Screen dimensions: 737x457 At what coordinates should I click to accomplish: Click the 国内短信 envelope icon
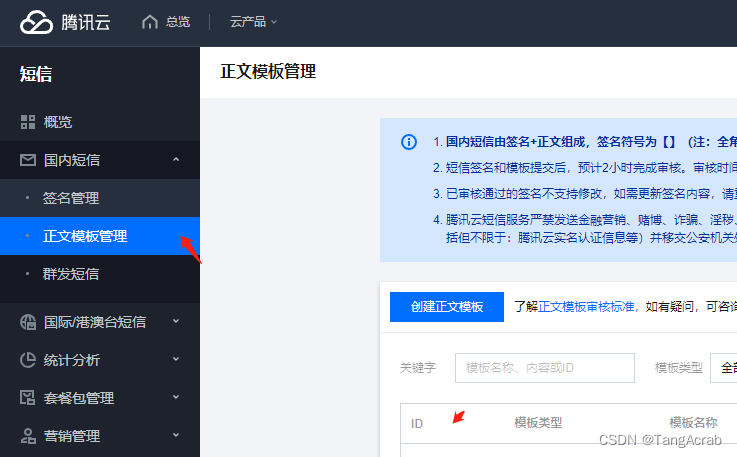(x=28, y=160)
